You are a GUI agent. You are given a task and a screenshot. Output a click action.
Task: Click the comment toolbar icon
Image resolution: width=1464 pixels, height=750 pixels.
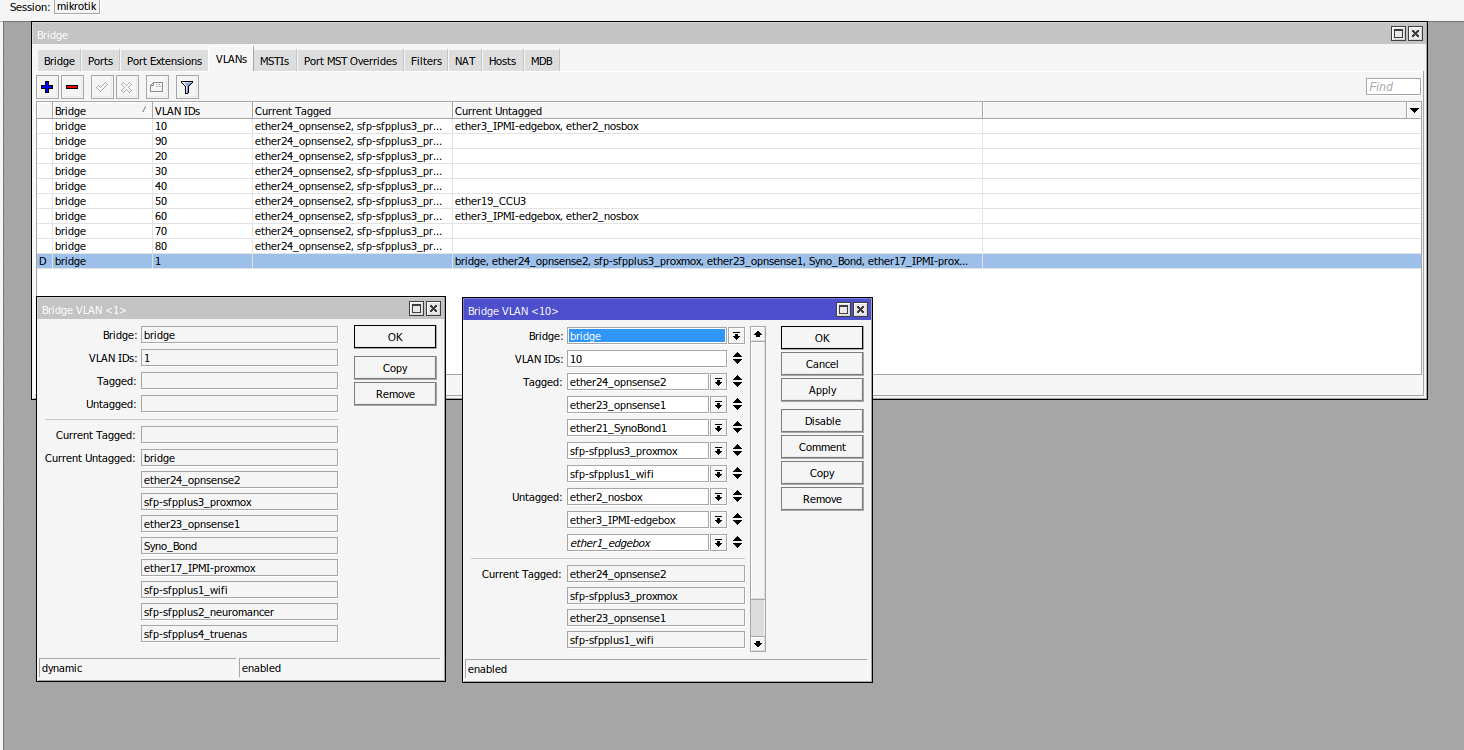[x=157, y=87]
